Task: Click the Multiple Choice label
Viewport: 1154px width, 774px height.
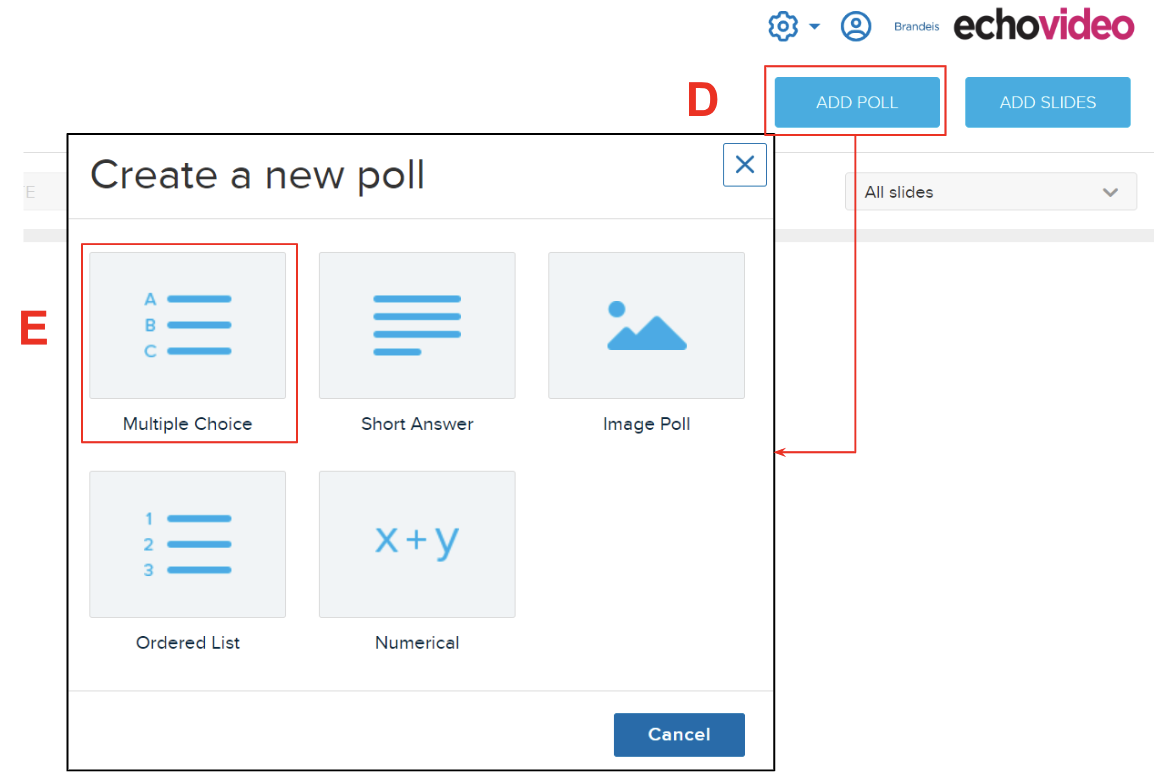Action: (188, 424)
